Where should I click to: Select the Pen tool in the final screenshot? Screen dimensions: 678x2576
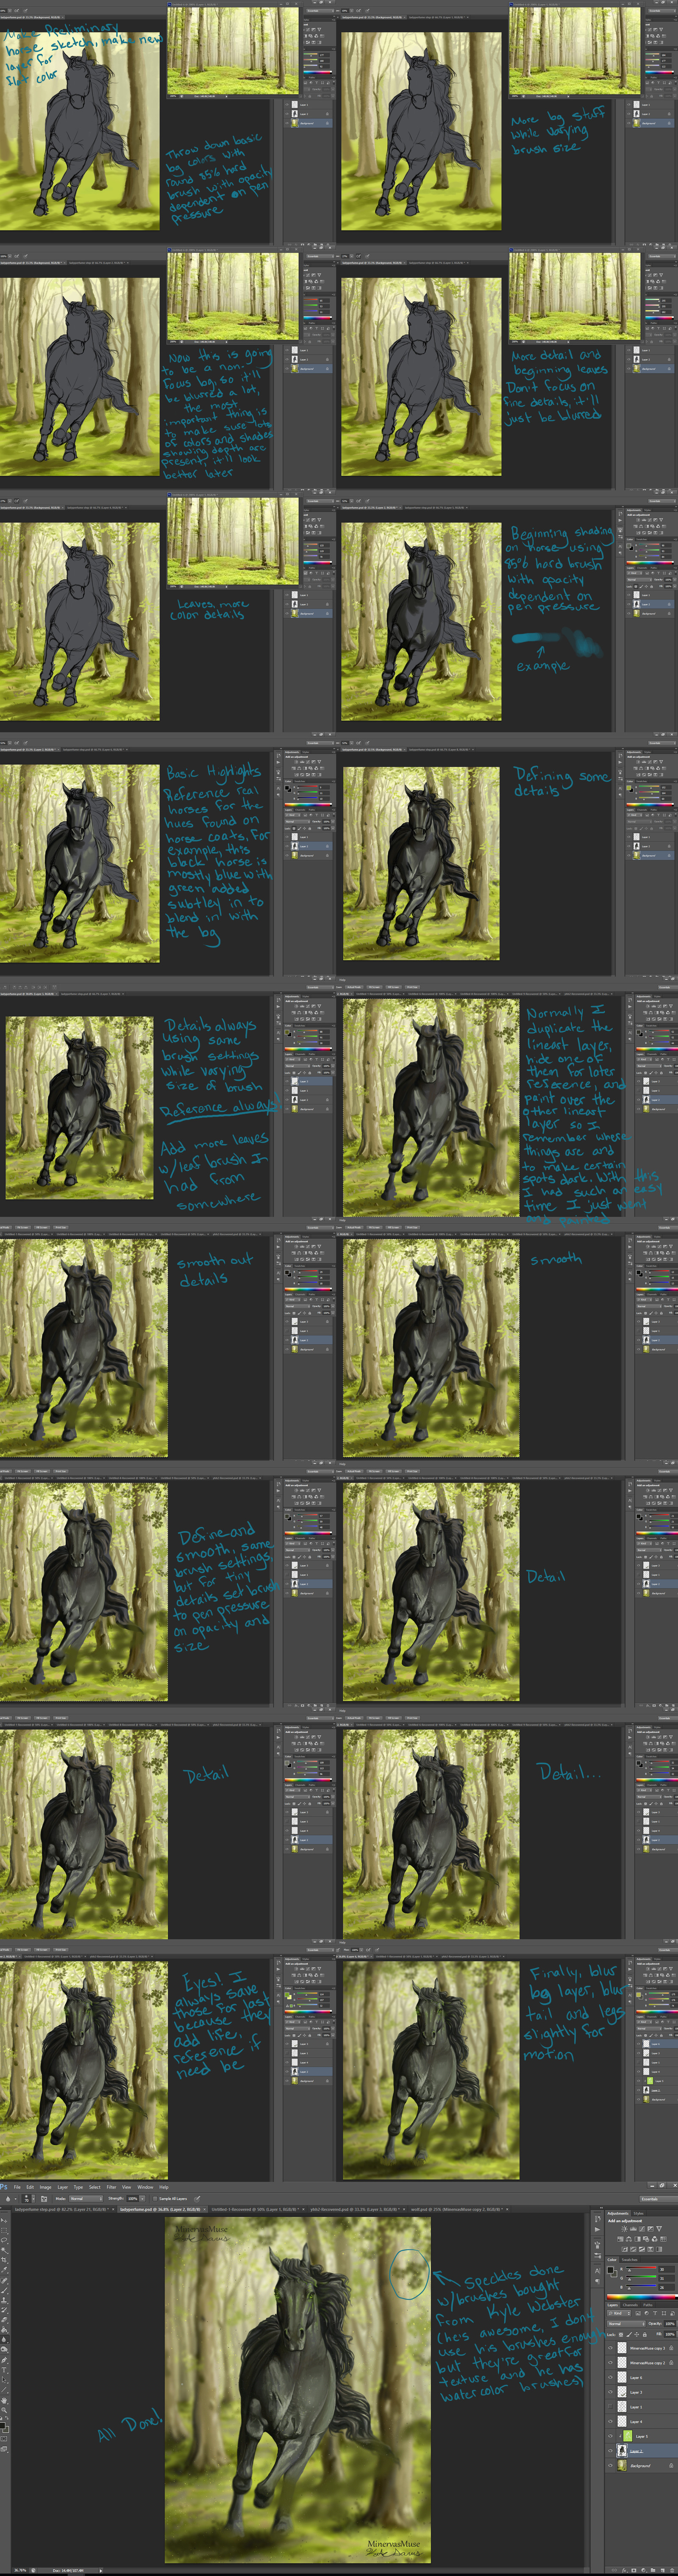(x=4, y=2360)
